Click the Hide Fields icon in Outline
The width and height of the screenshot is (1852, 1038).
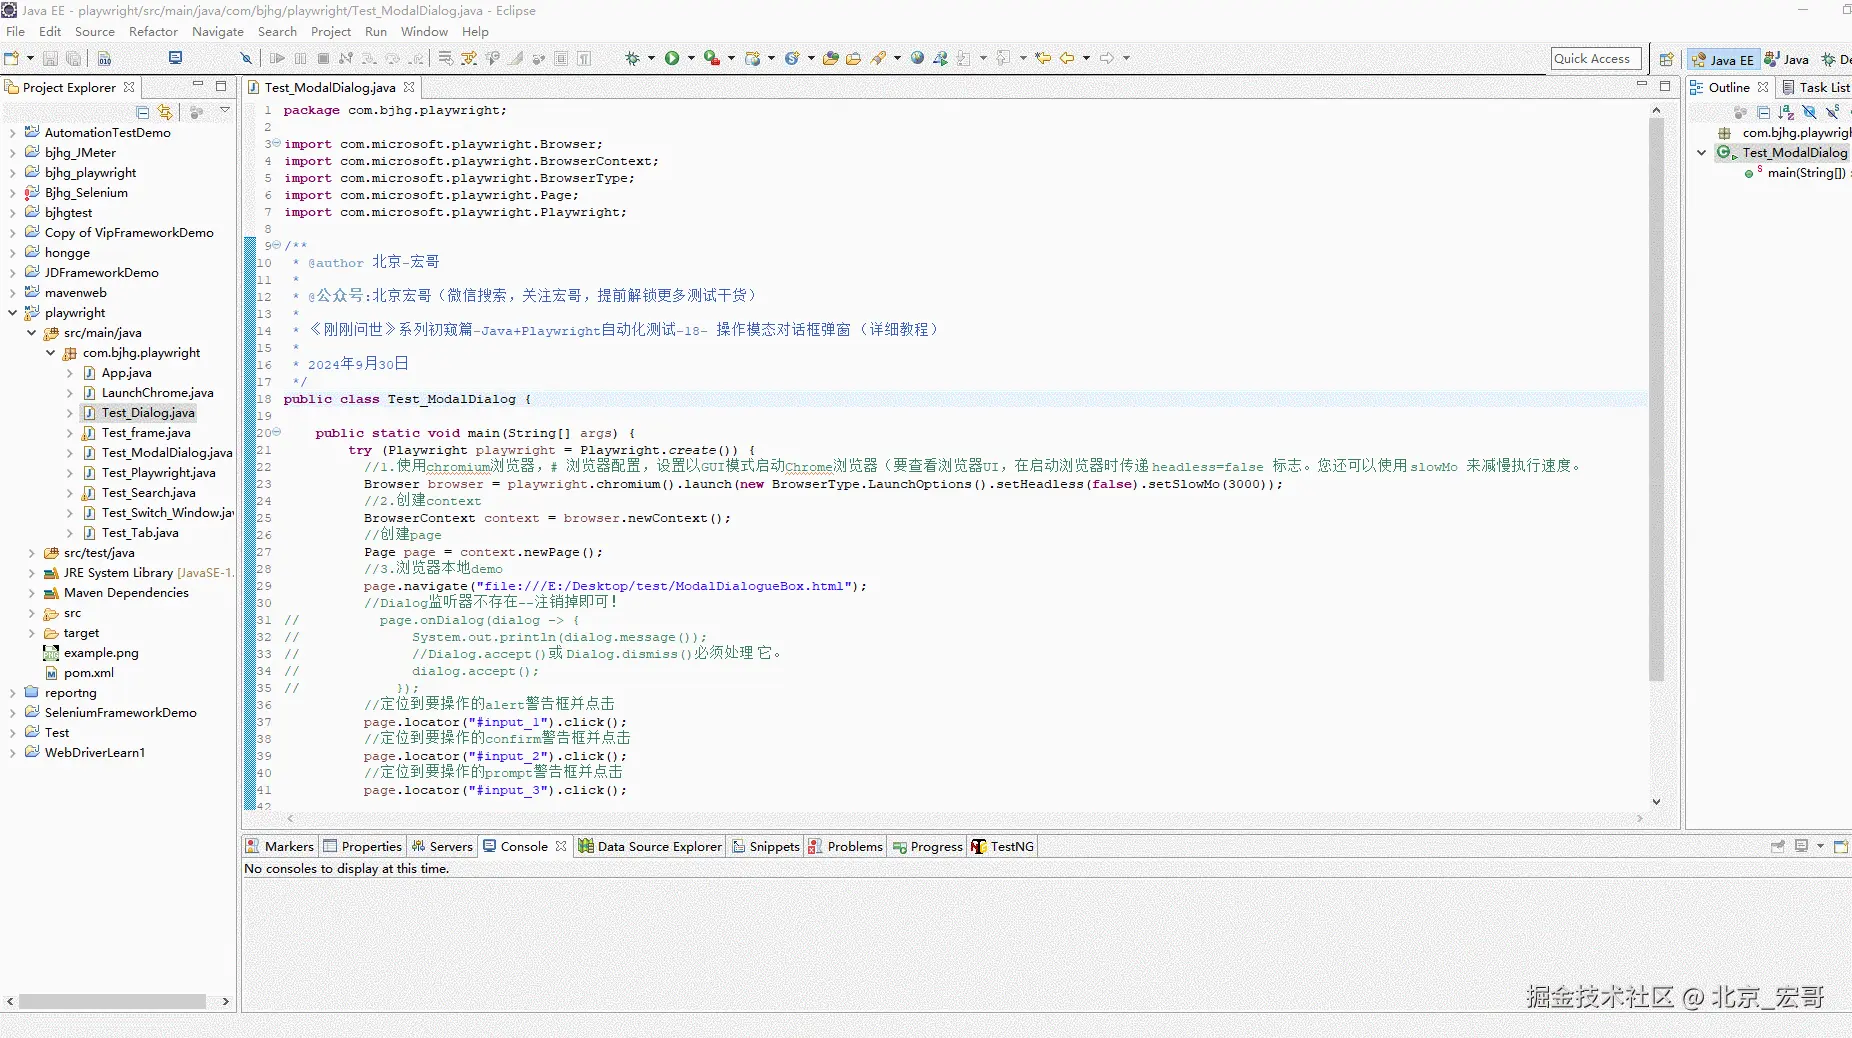pyautogui.click(x=1809, y=112)
